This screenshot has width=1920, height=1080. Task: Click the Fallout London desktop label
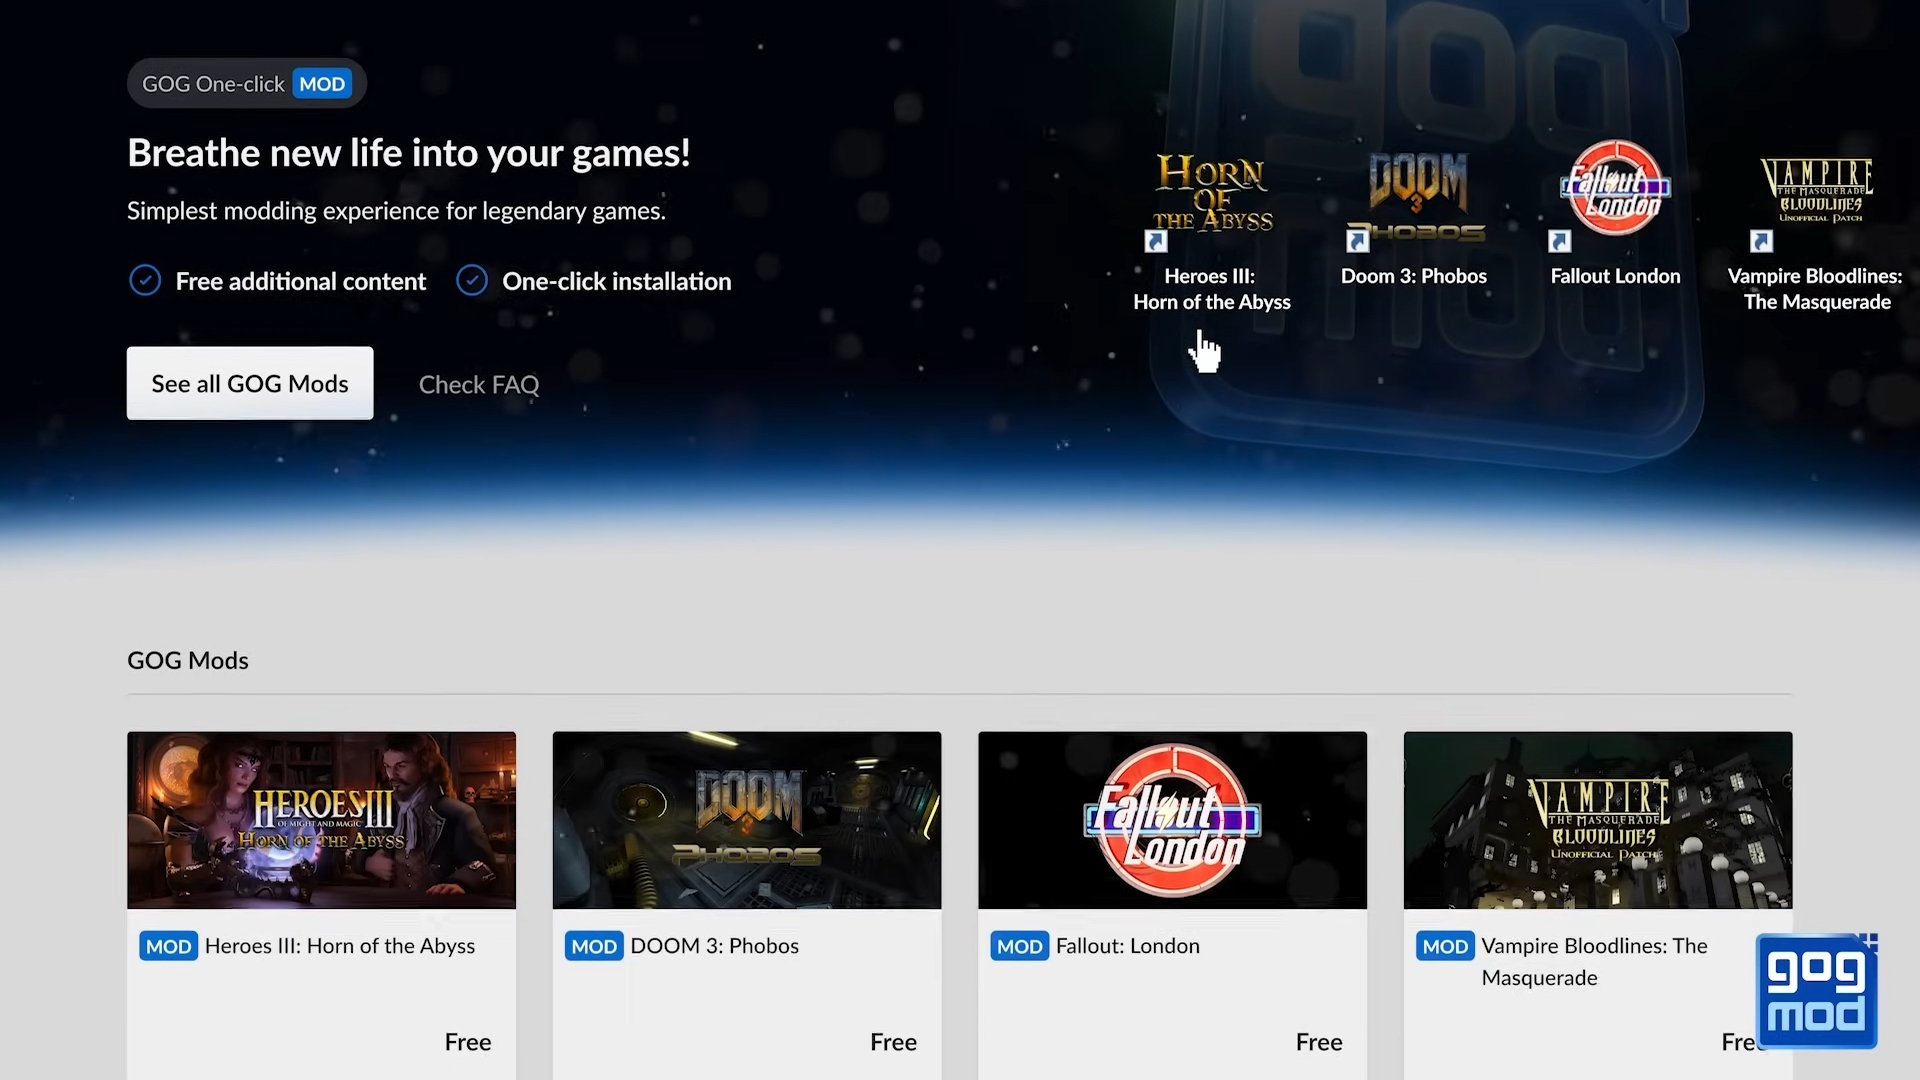click(1615, 276)
